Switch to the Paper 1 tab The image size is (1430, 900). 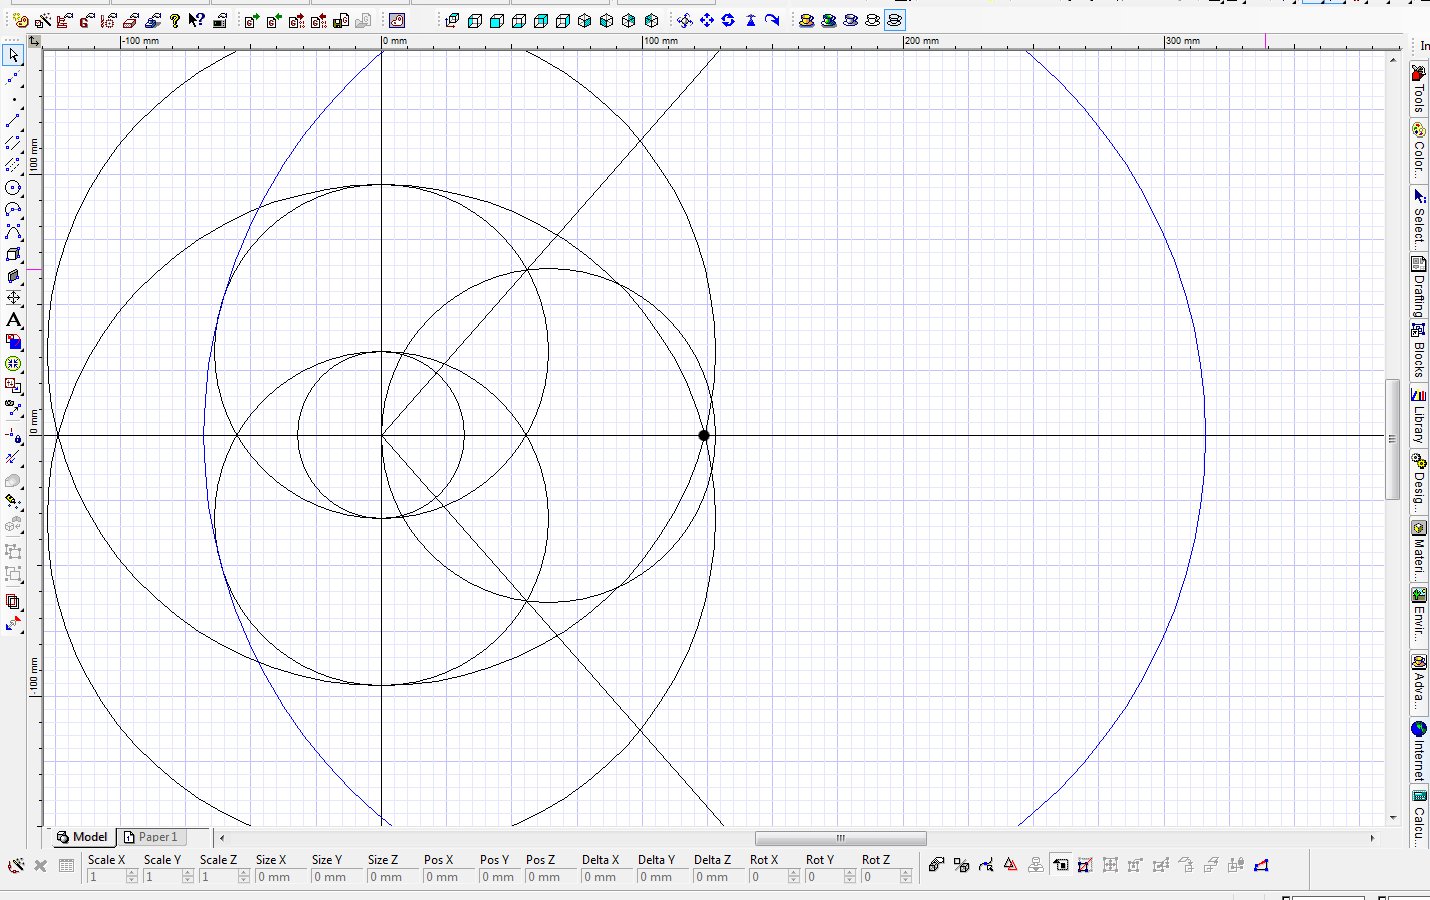150,837
